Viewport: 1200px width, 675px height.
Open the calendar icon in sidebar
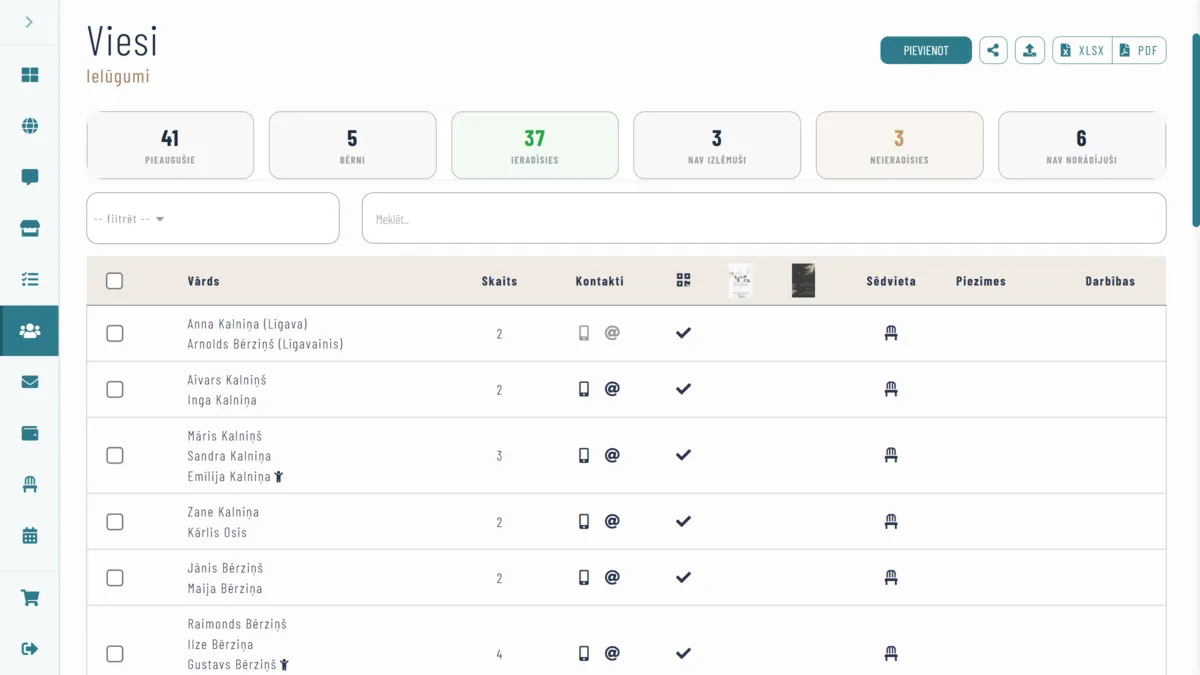[30, 536]
